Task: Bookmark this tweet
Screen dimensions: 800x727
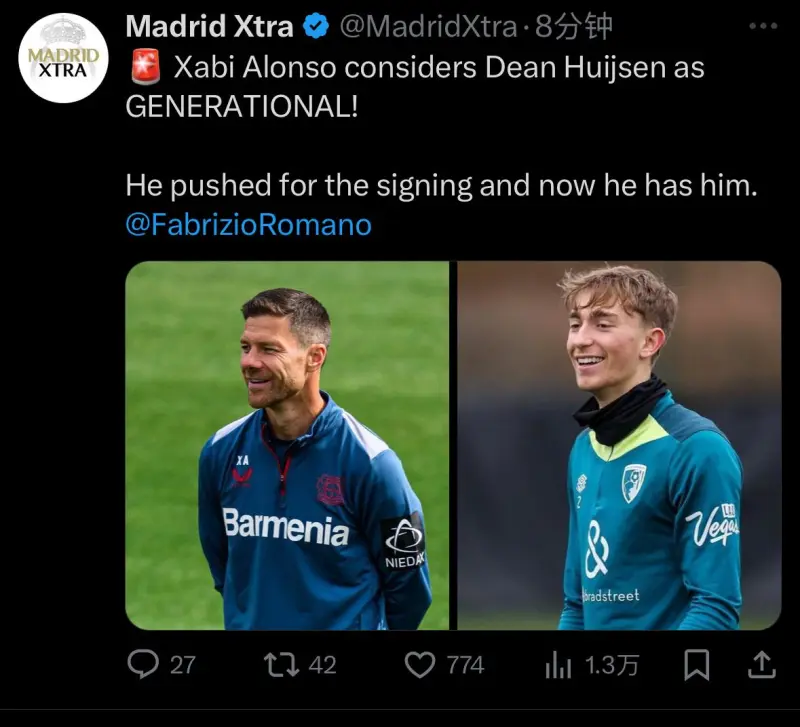Action: [696, 665]
